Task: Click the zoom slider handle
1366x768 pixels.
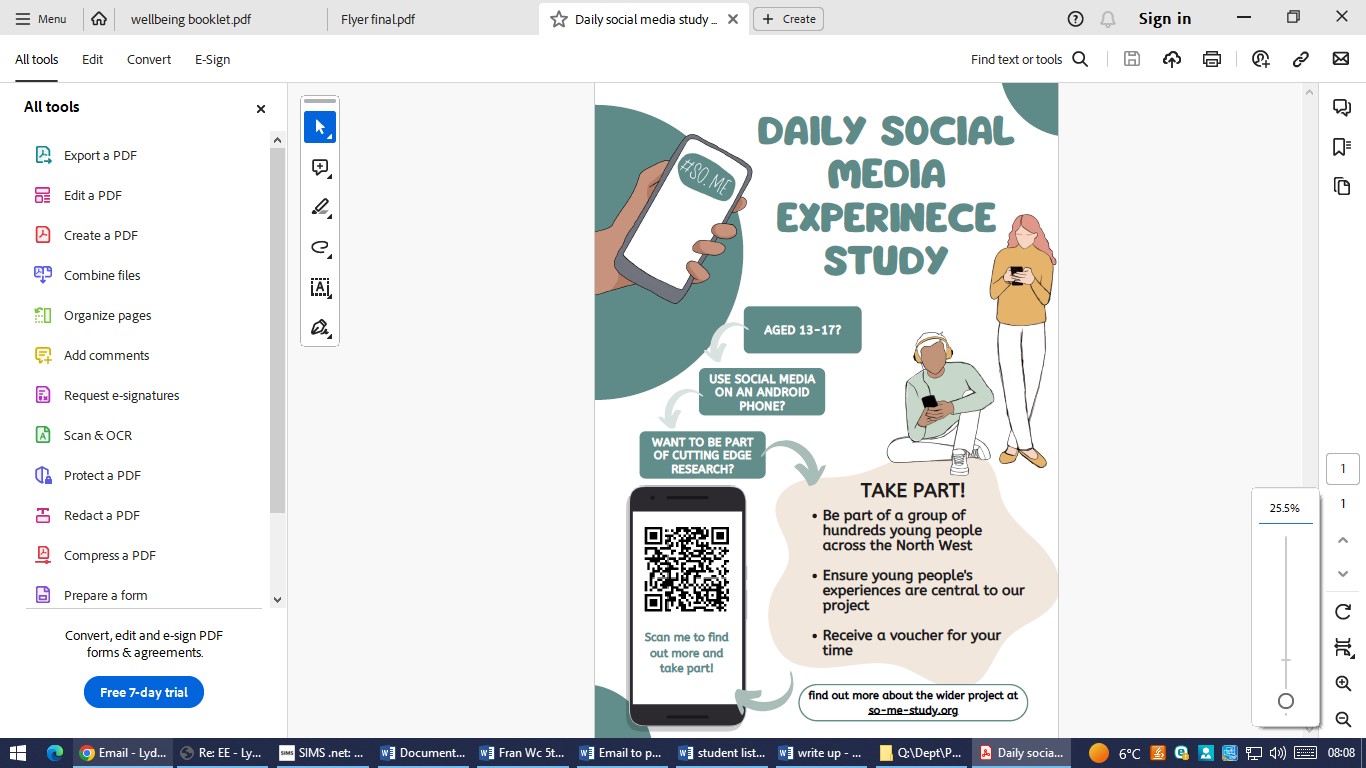Action: coord(1286,701)
